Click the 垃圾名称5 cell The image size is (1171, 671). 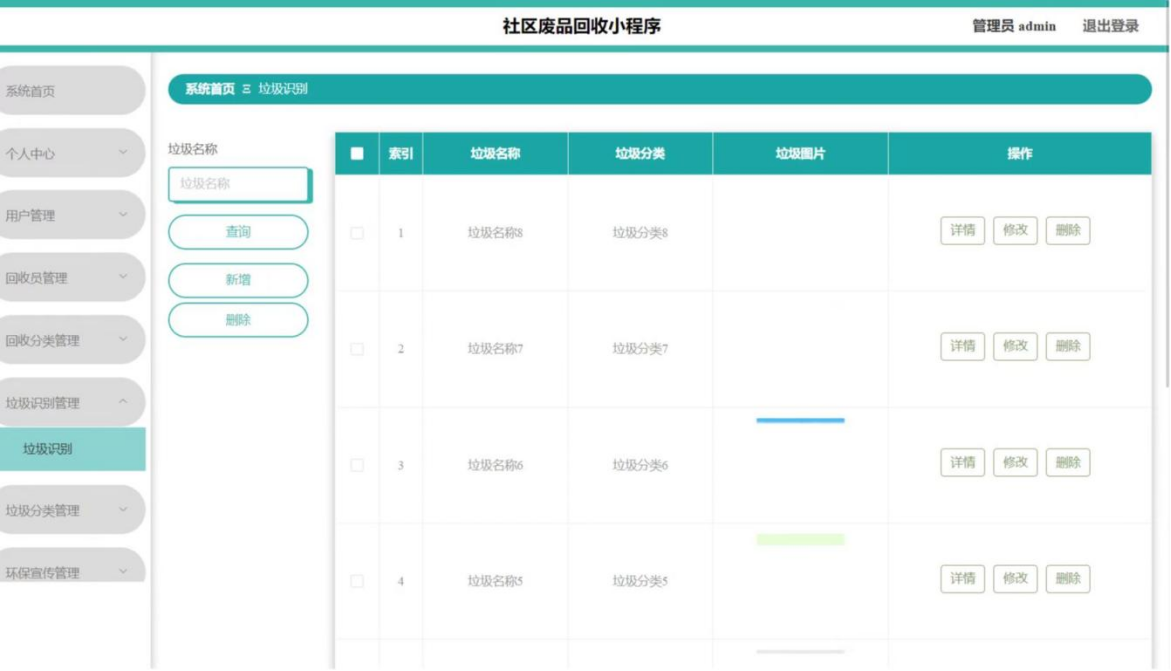point(495,581)
